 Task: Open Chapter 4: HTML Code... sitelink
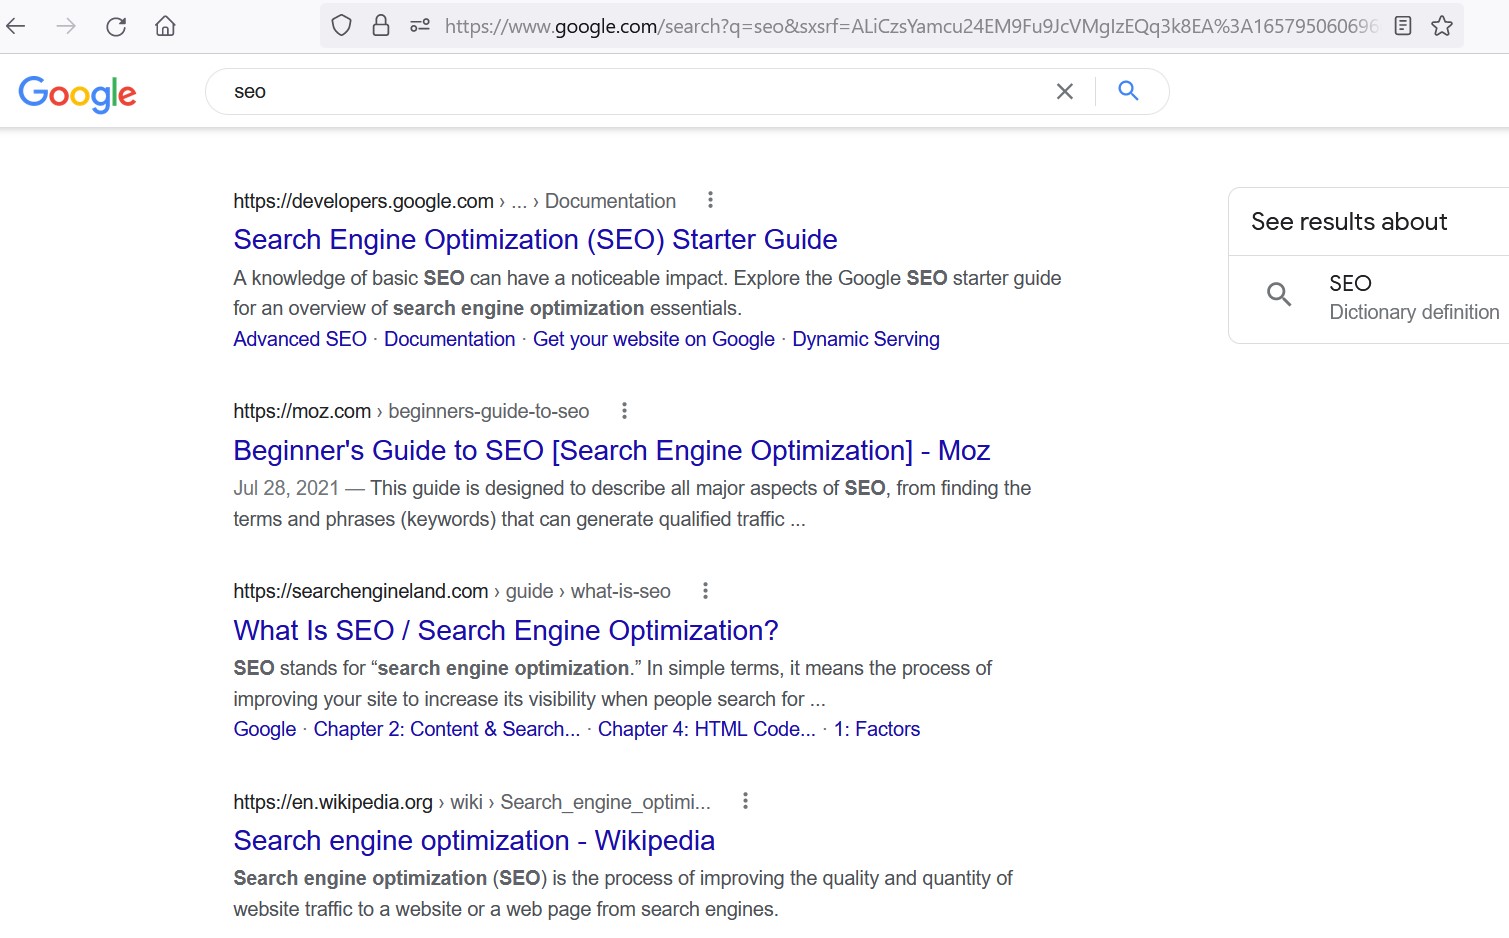coord(707,729)
